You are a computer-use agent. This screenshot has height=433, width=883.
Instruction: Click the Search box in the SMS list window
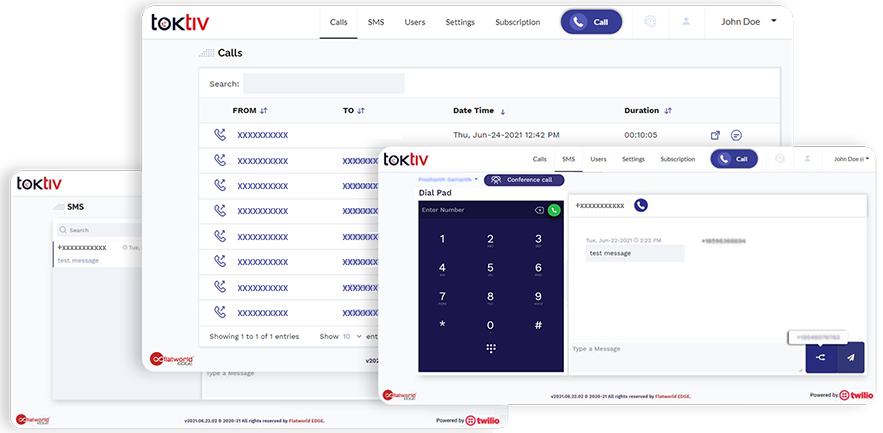pyautogui.click(x=99, y=230)
